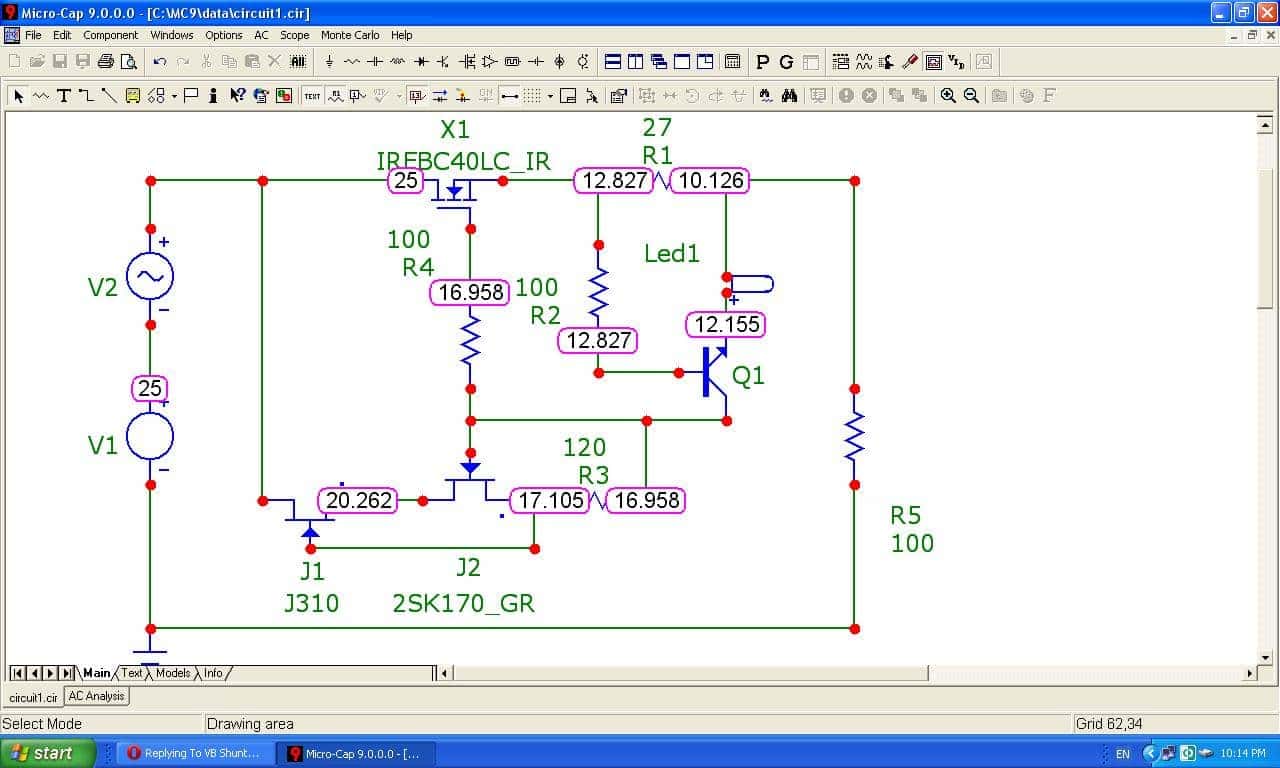The width and height of the screenshot is (1280, 768).
Task: Open the grid options dropdown arrow
Action: [550, 96]
